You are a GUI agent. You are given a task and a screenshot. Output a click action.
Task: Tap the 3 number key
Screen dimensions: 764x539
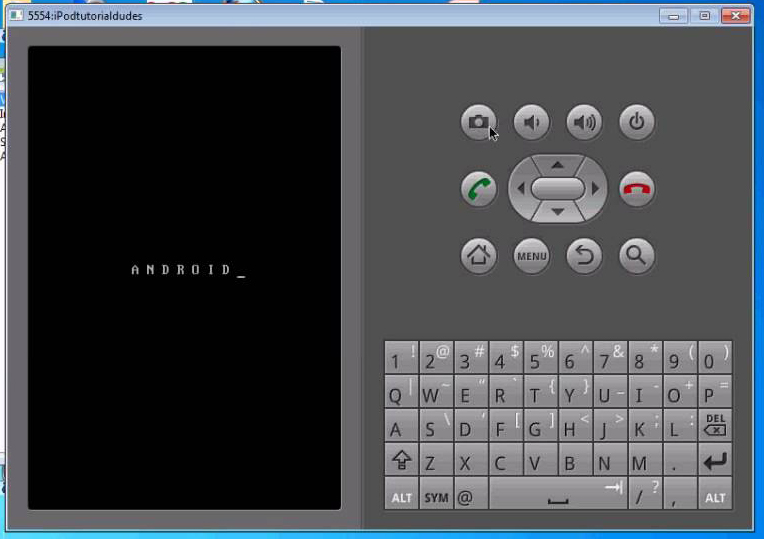(x=471, y=357)
